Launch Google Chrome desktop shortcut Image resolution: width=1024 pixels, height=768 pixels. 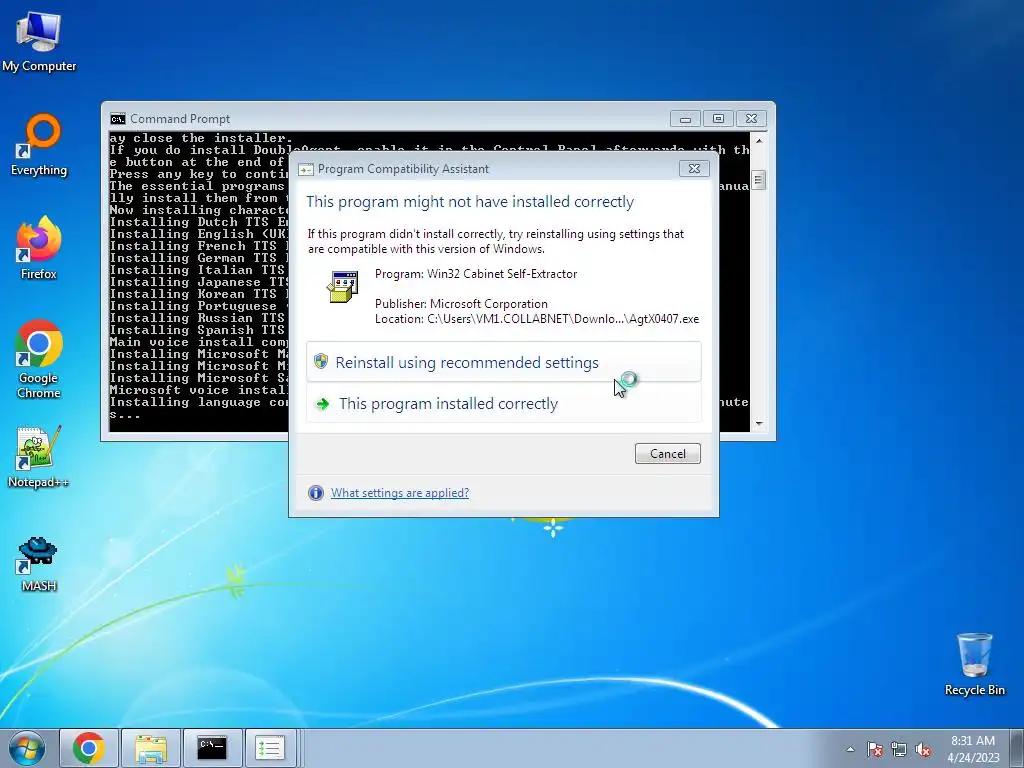pos(39,359)
